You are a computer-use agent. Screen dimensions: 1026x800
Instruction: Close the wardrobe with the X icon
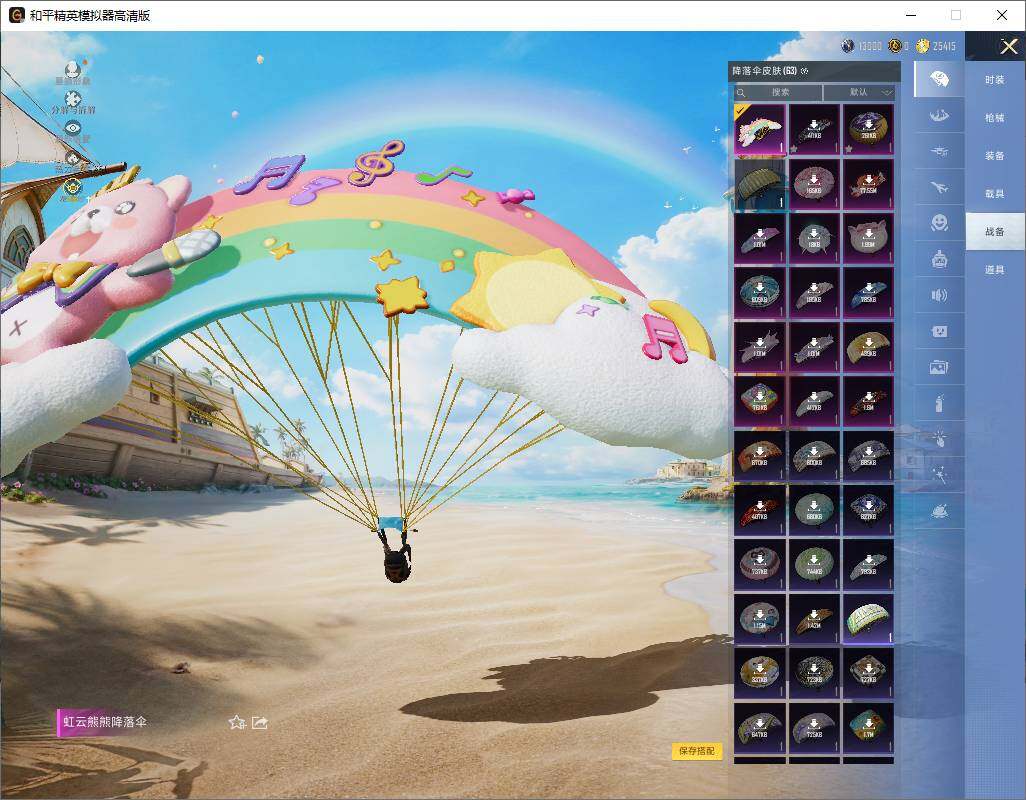(x=1008, y=46)
